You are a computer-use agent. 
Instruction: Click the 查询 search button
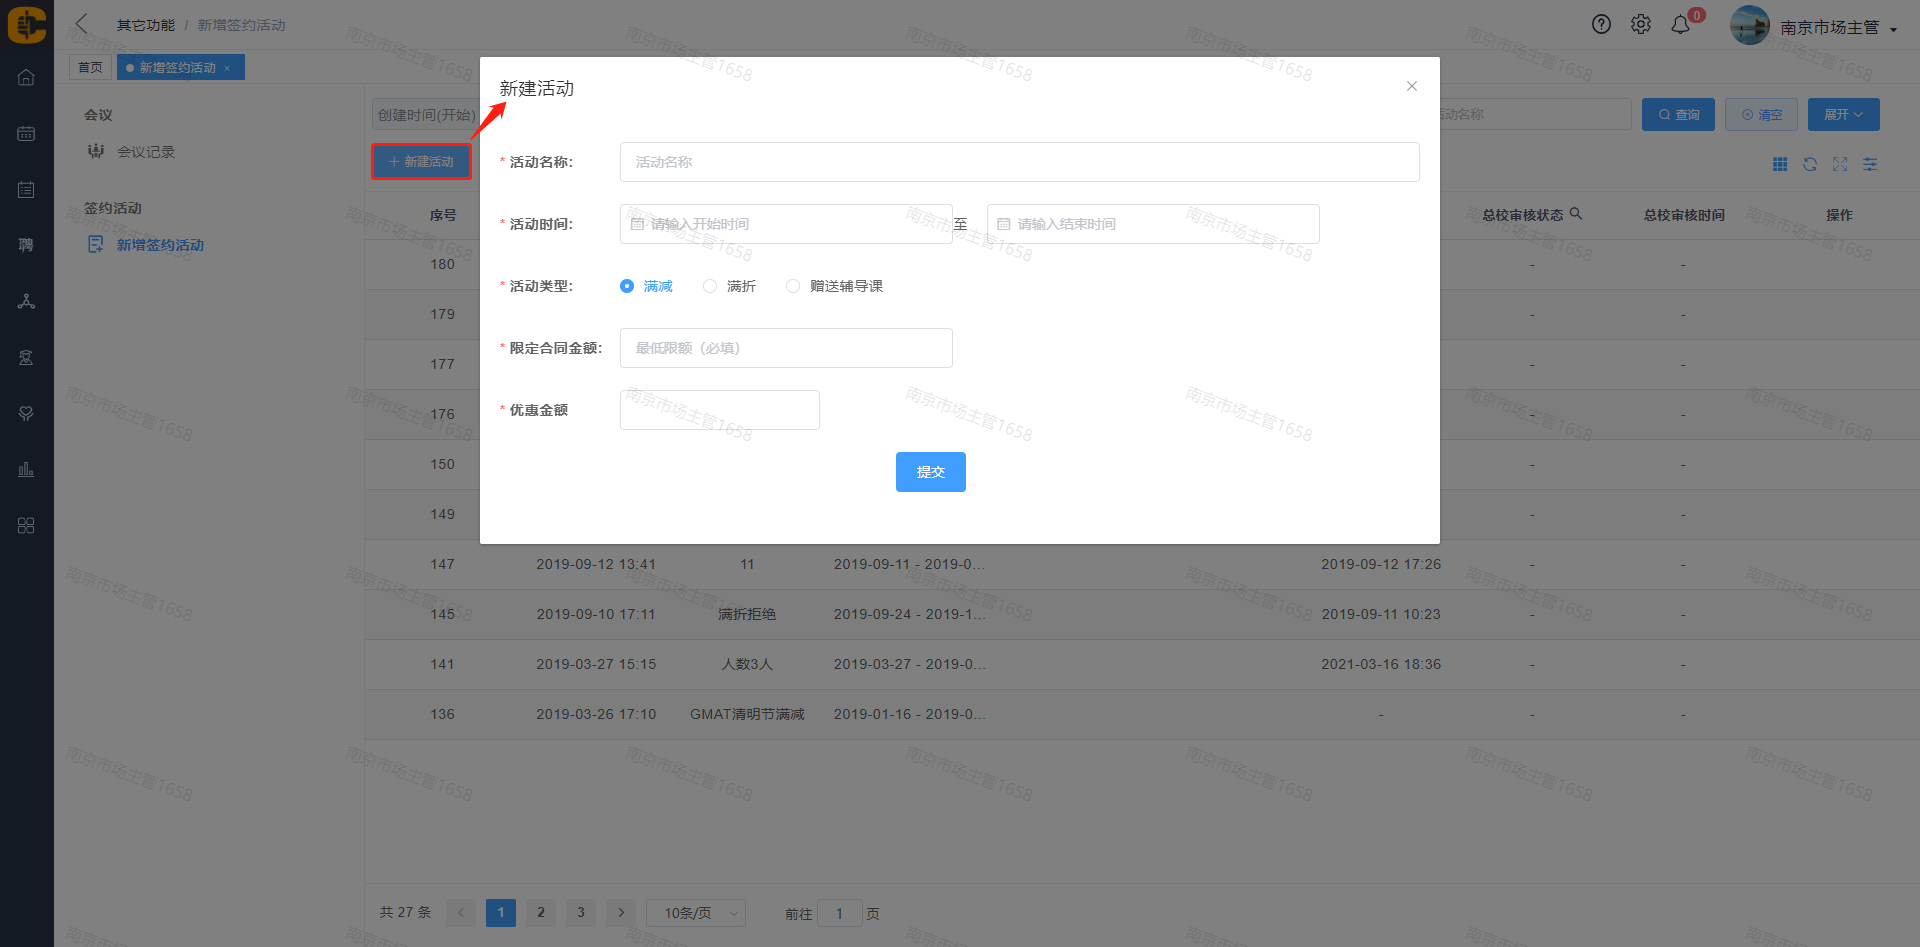coord(1678,115)
